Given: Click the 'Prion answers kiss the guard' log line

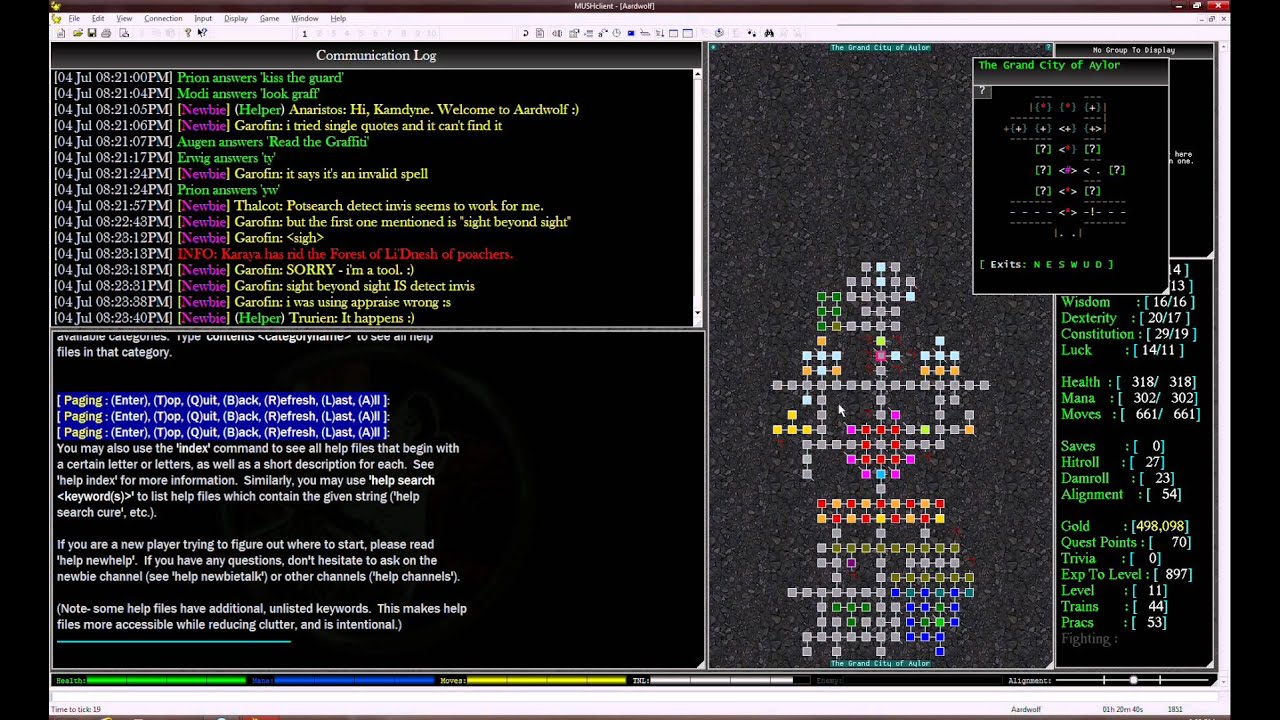Looking at the screenshot, I should coord(199,77).
